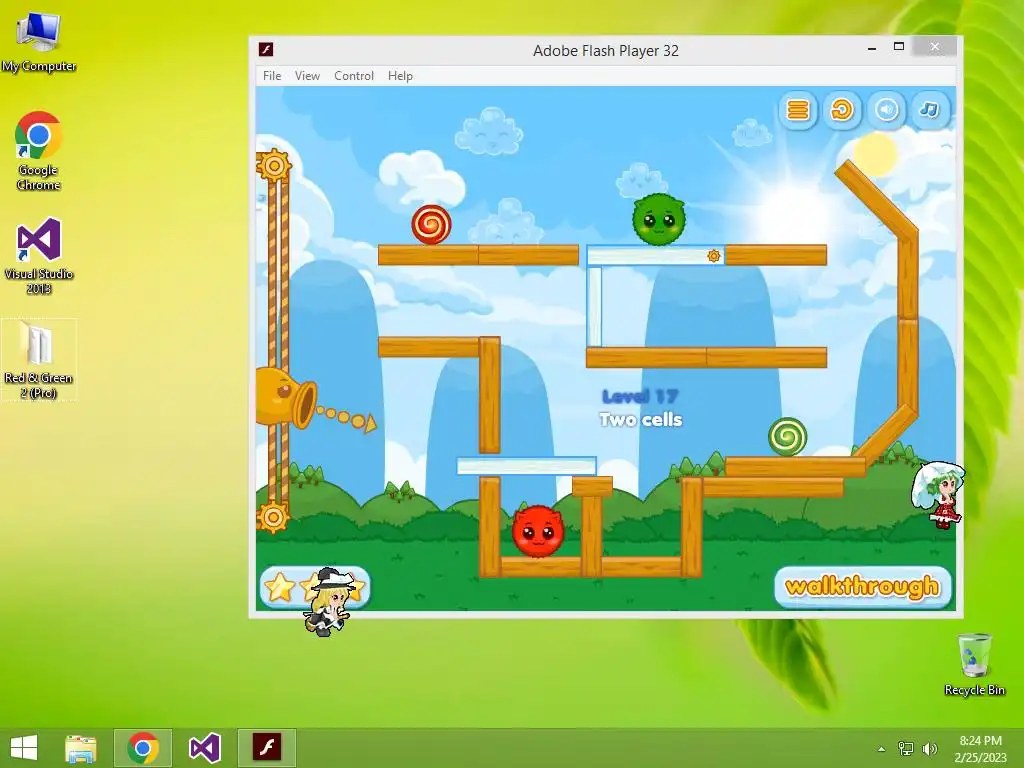Select the Recycle Bin desktop icon
Viewport: 1024px width, 768px height.
pos(974,664)
